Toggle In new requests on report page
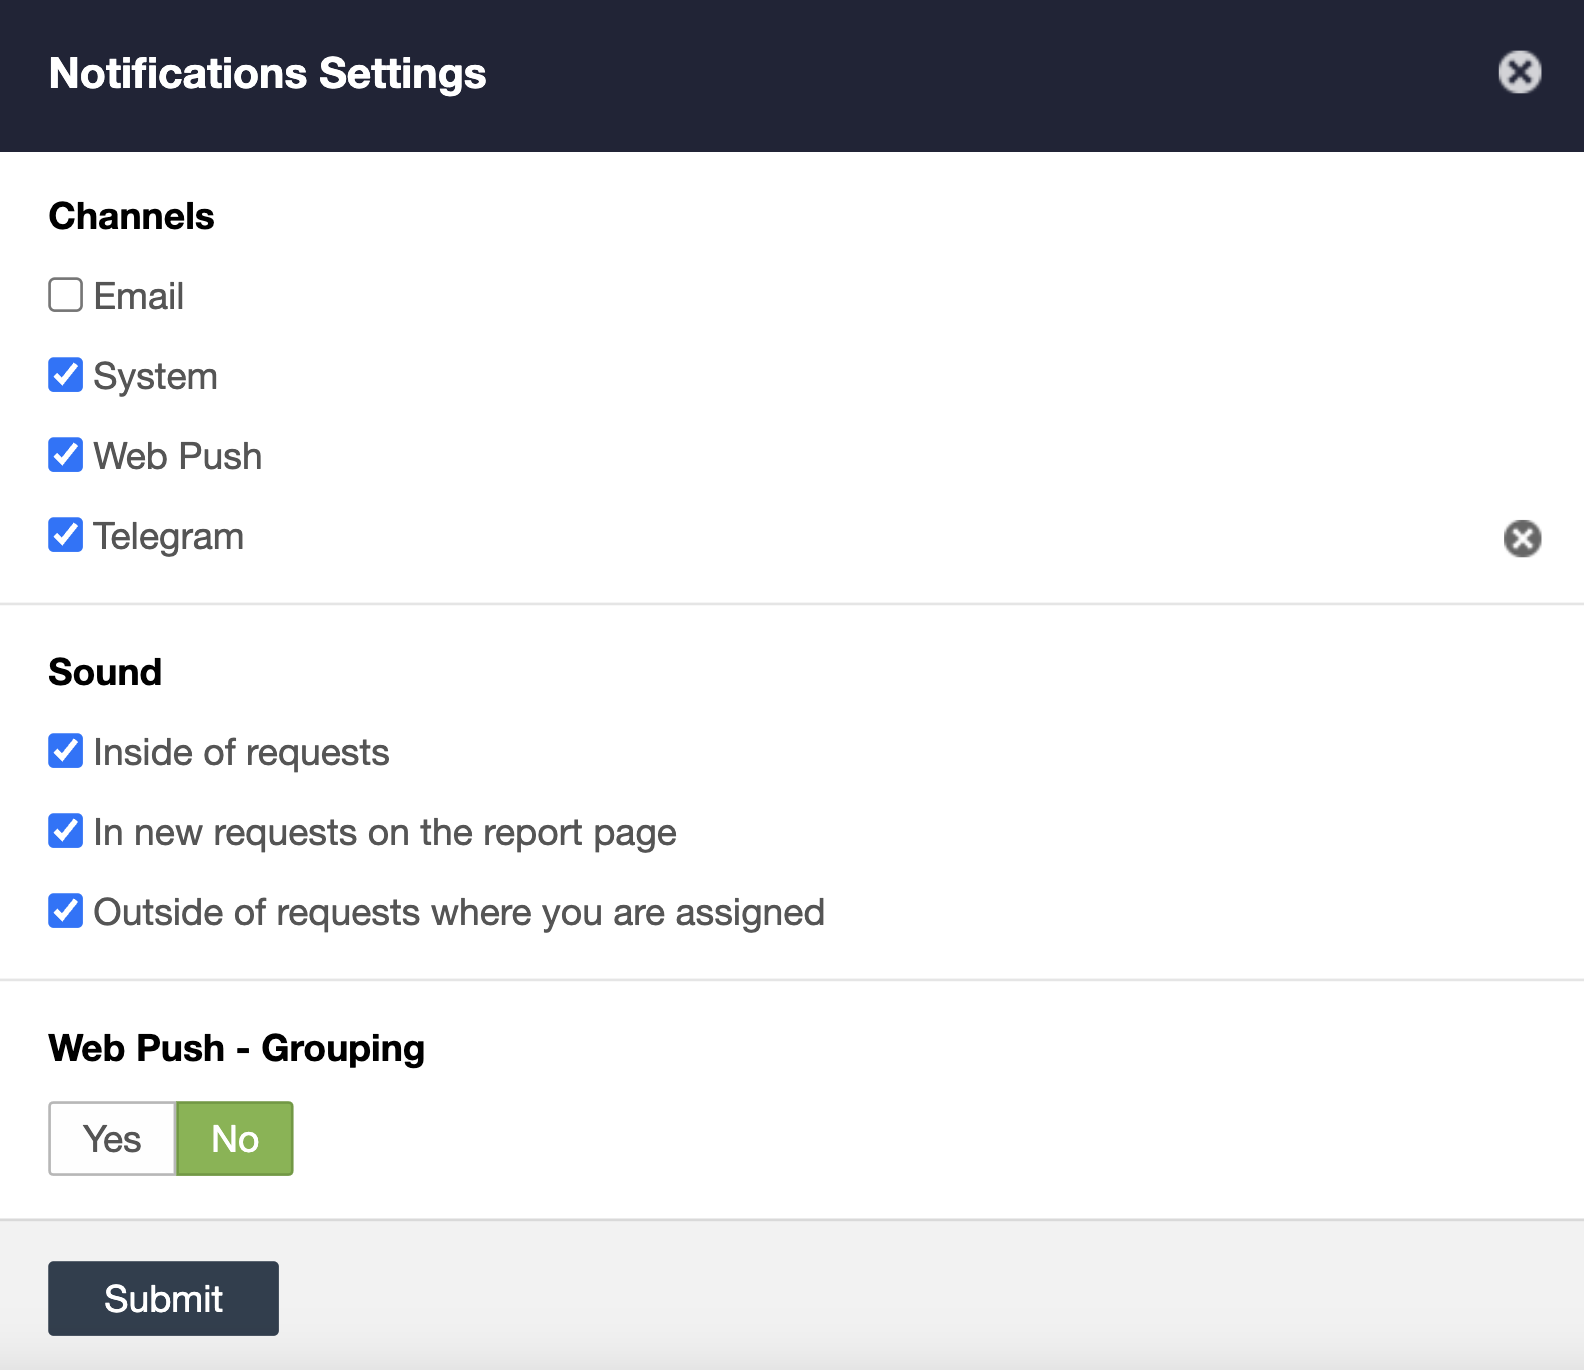The height and width of the screenshot is (1370, 1584). pos(66,831)
